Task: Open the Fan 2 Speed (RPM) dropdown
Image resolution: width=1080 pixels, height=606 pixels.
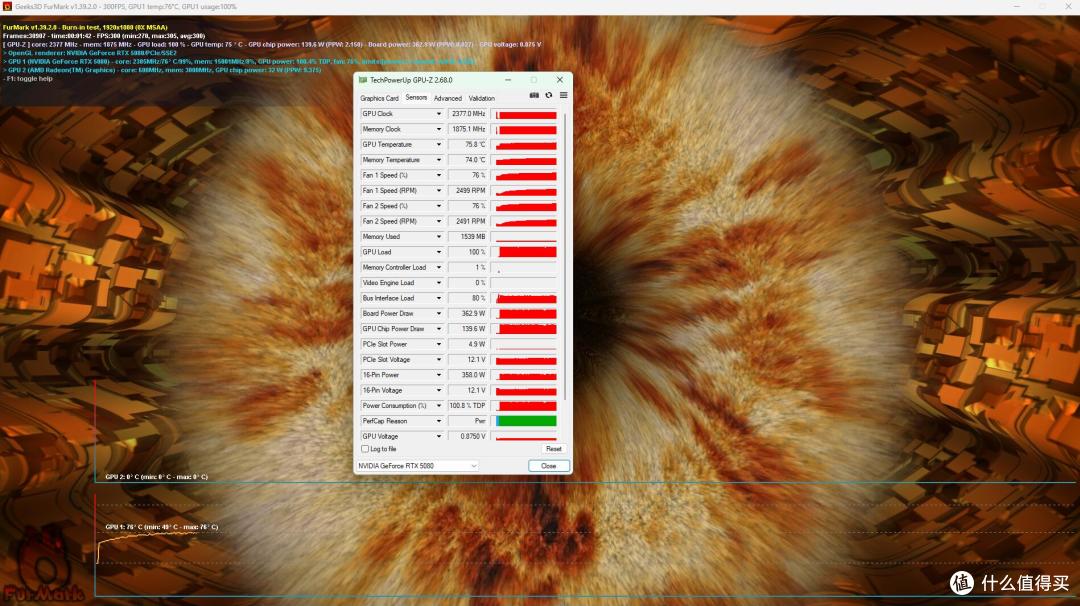Action: click(439, 222)
